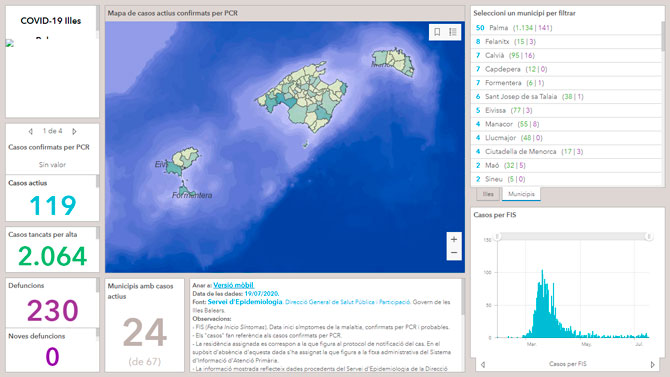The width and height of the screenshot is (670, 377).
Task: Open the Versió mòbil link
Action: [234, 285]
